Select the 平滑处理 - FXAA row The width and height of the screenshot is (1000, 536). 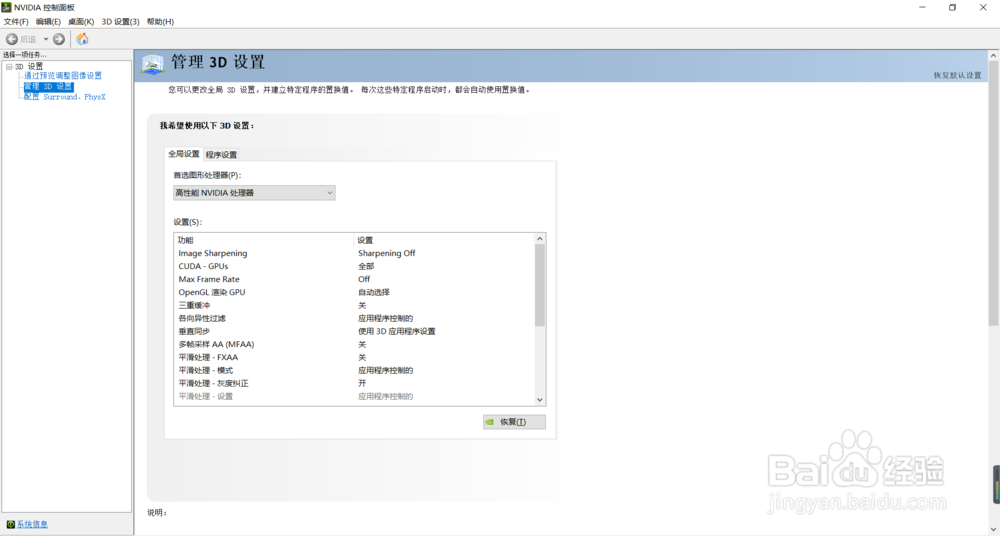coord(355,357)
